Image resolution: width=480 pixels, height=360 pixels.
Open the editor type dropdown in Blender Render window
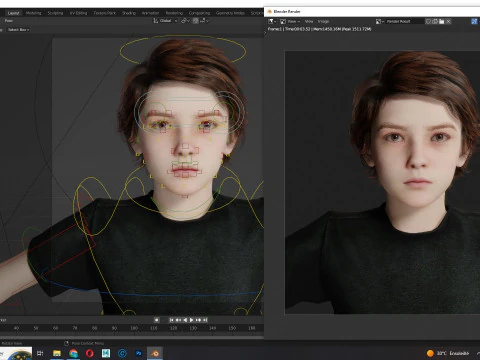(272, 21)
